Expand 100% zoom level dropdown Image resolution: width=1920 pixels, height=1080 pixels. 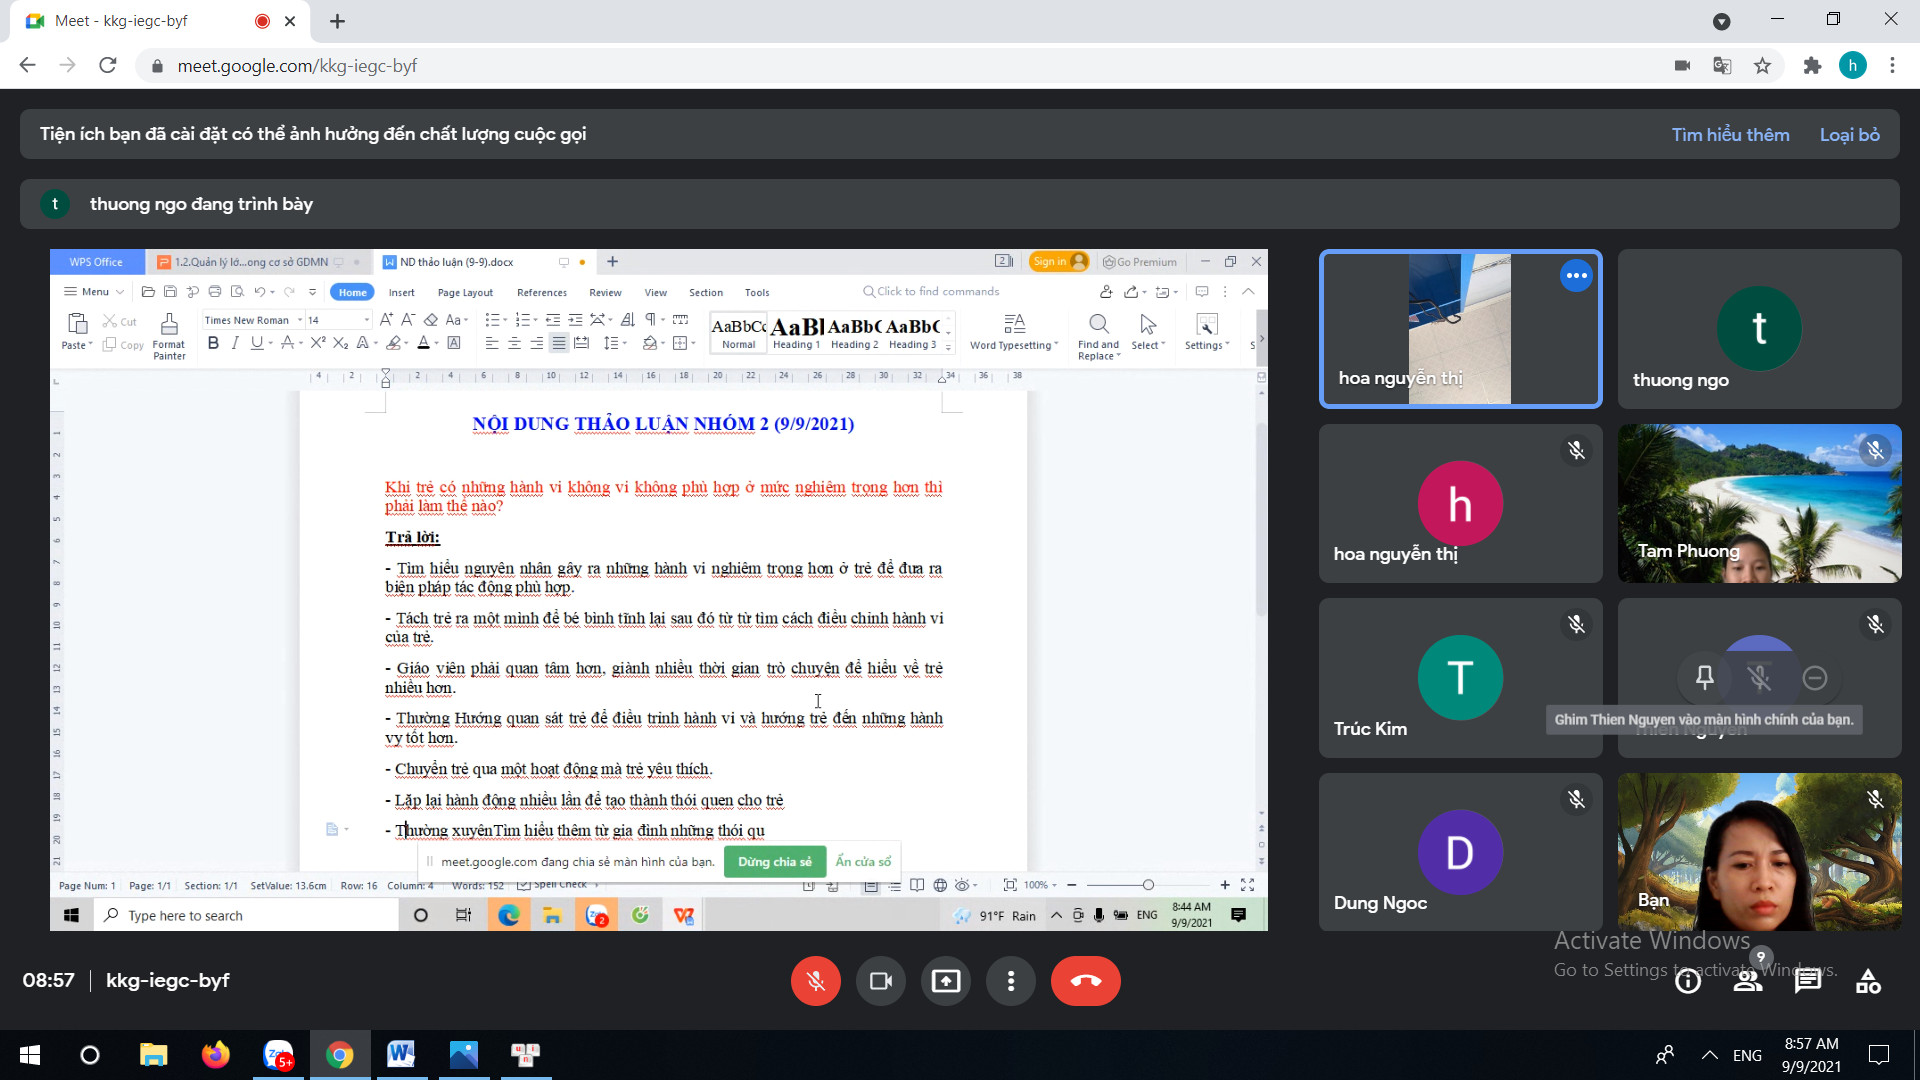[1040, 885]
